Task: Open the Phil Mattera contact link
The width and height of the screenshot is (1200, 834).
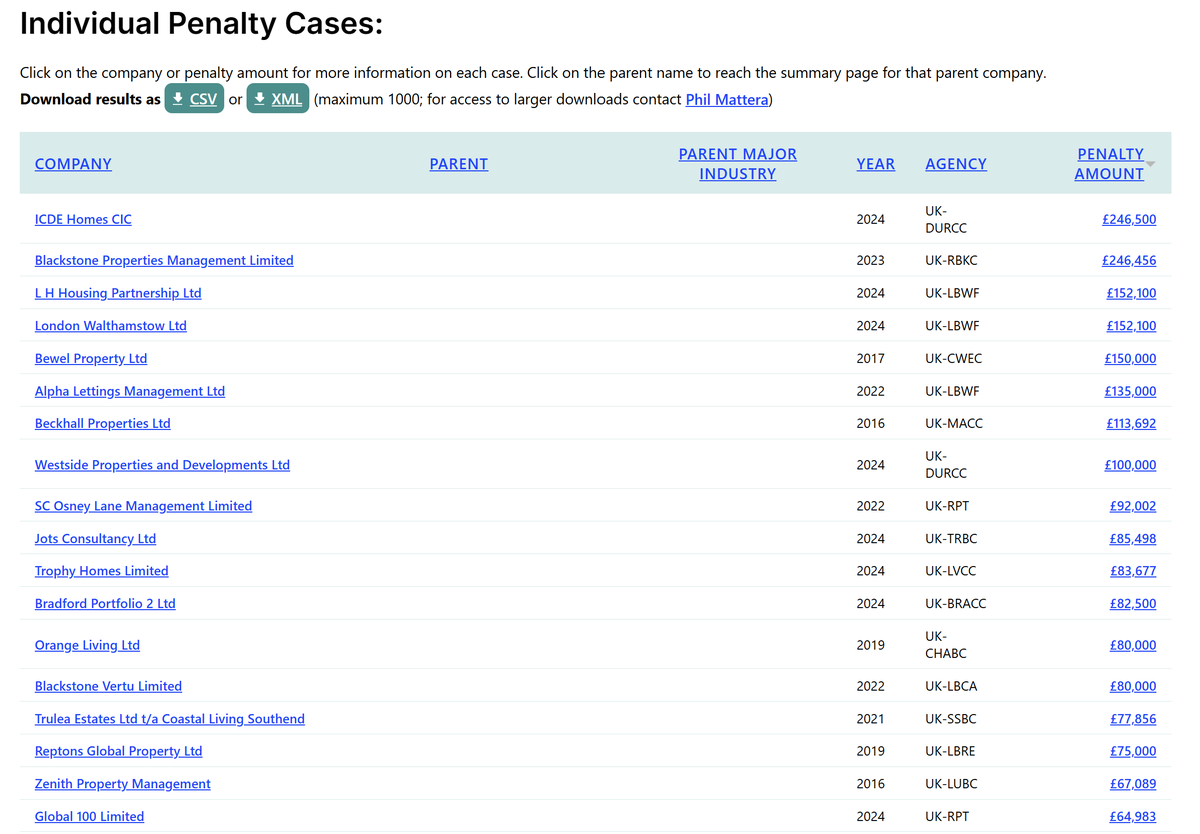Action: (x=727, y=100)
